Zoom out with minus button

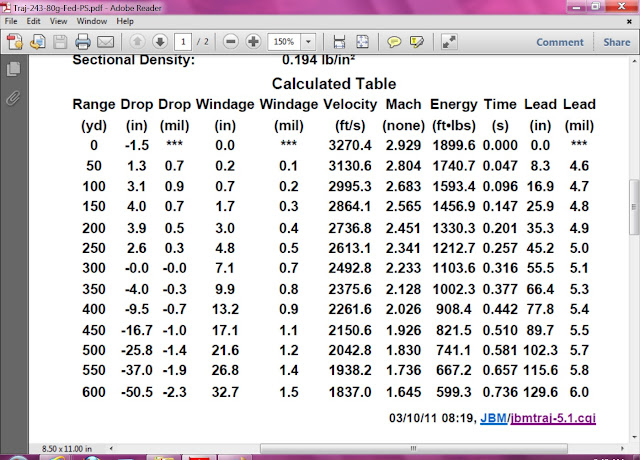(231, 41)
